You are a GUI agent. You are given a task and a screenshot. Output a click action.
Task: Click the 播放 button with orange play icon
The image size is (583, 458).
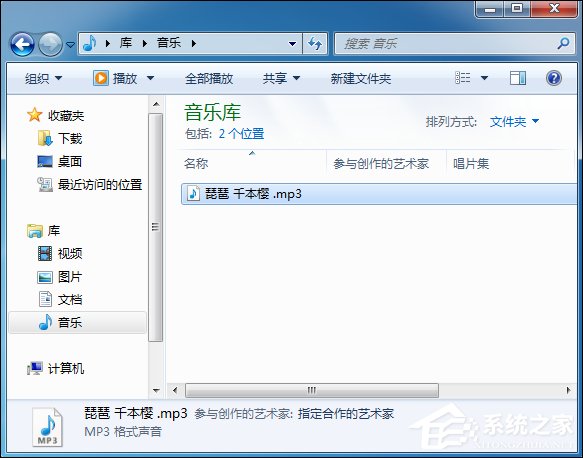coord(115,78)
